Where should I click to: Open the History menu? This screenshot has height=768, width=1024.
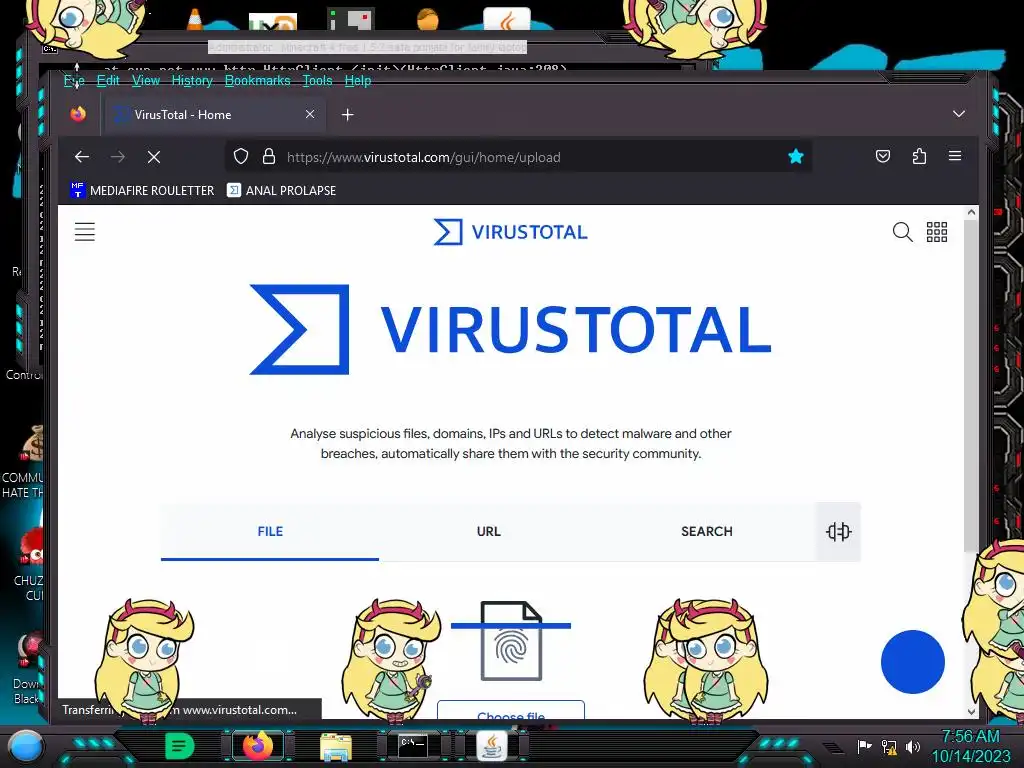coord(192,80)
